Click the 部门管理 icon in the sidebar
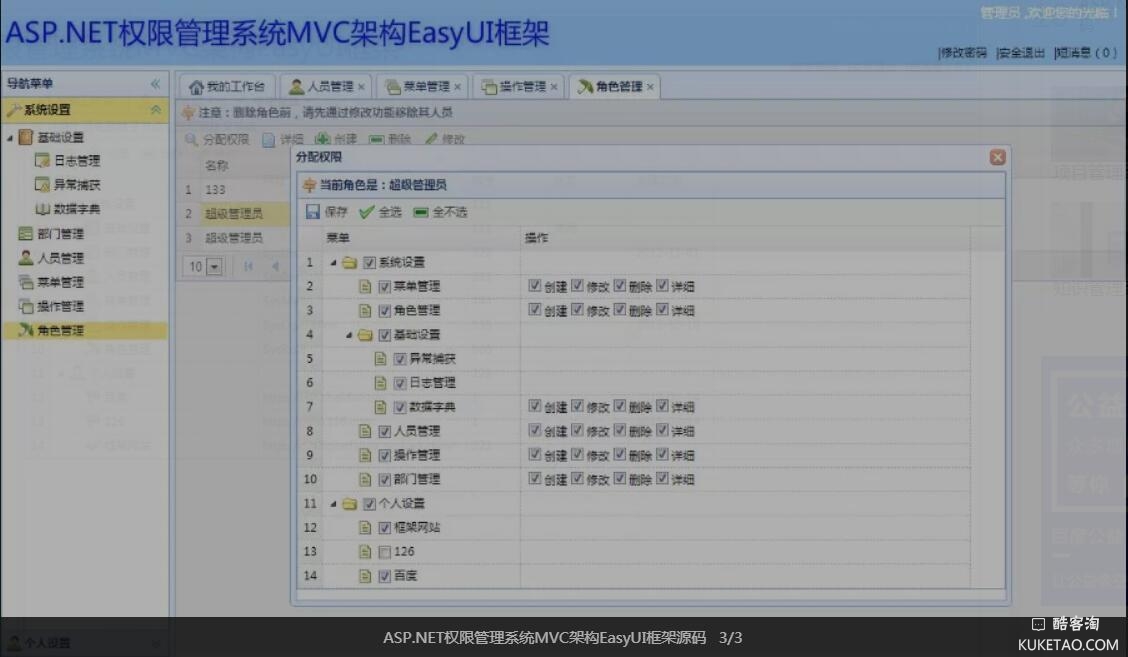The image size is (1128, 657). 26,233
